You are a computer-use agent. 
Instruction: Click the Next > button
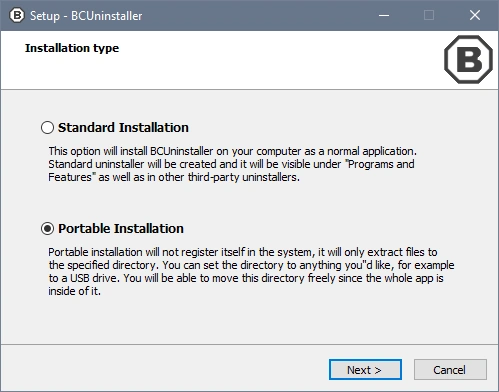tap(365, 369)
